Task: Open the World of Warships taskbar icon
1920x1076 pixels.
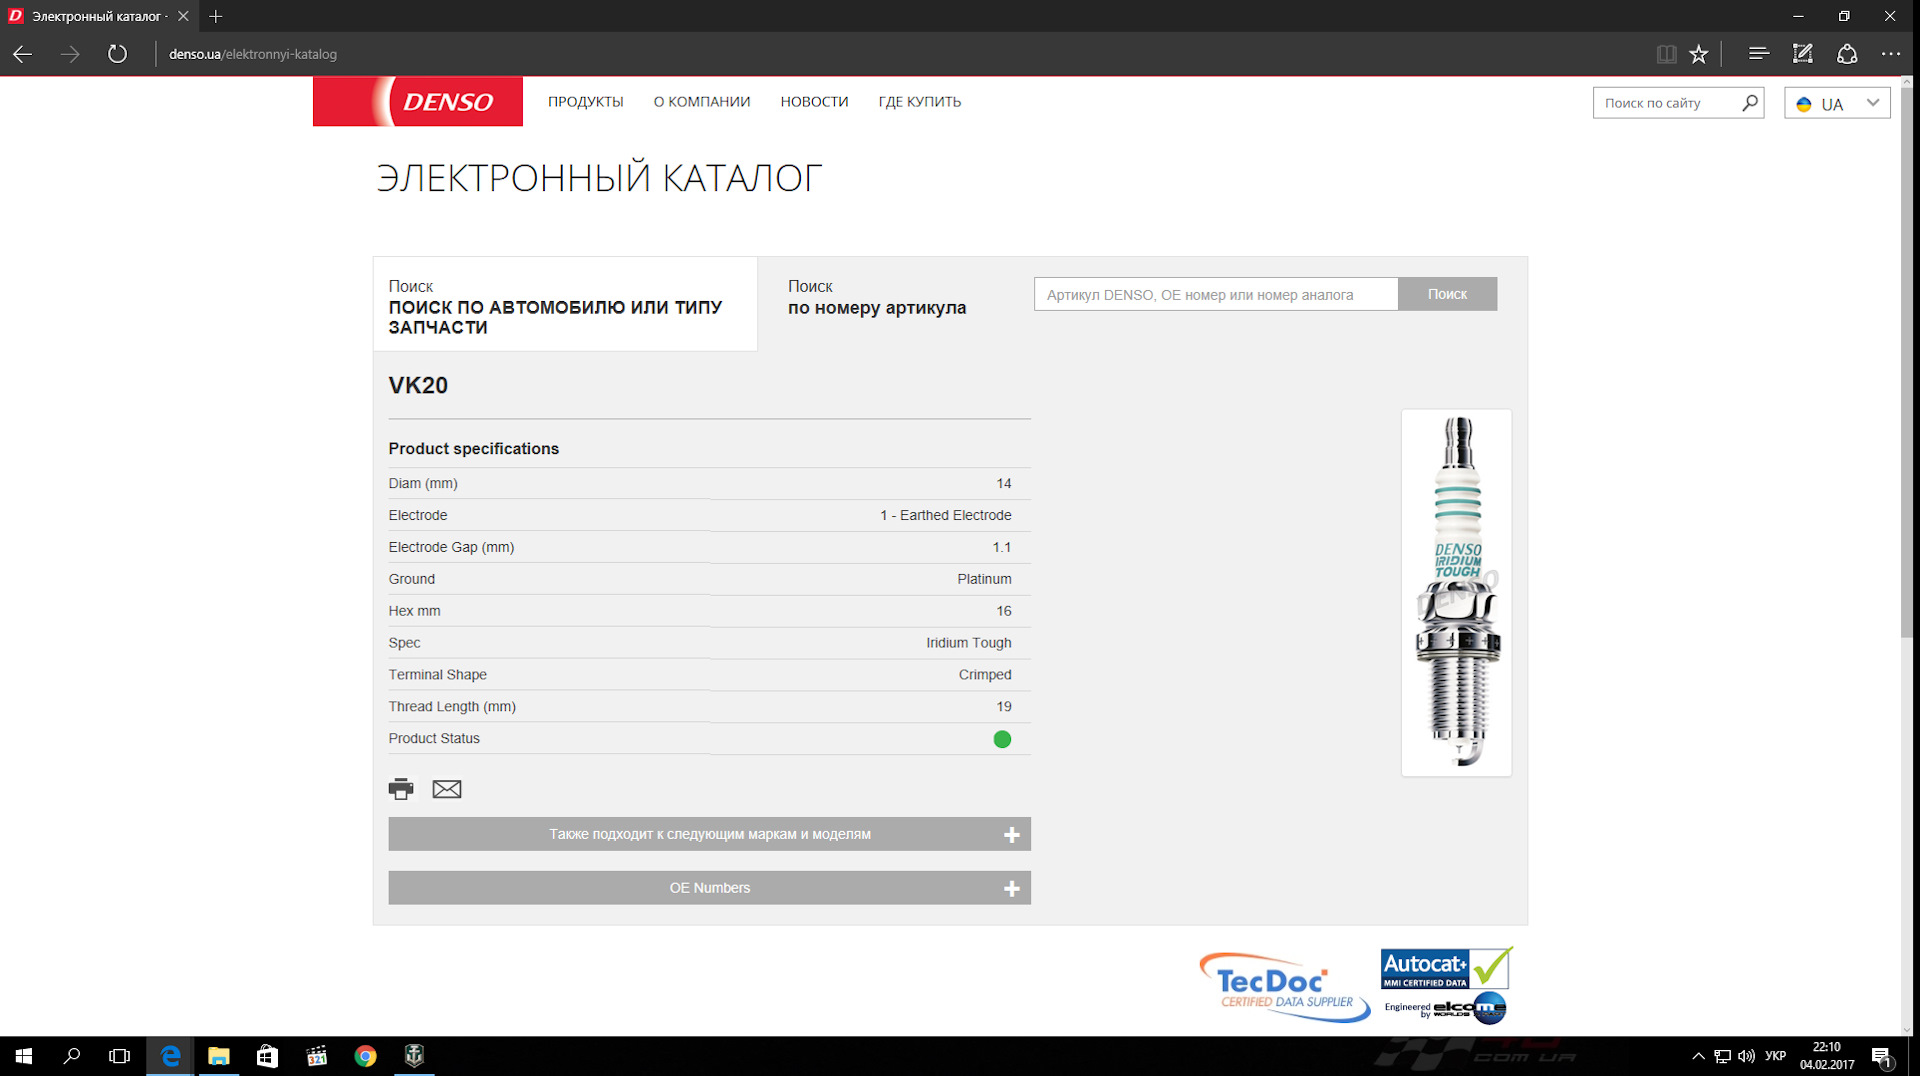Action: (x=414, y=1056)
